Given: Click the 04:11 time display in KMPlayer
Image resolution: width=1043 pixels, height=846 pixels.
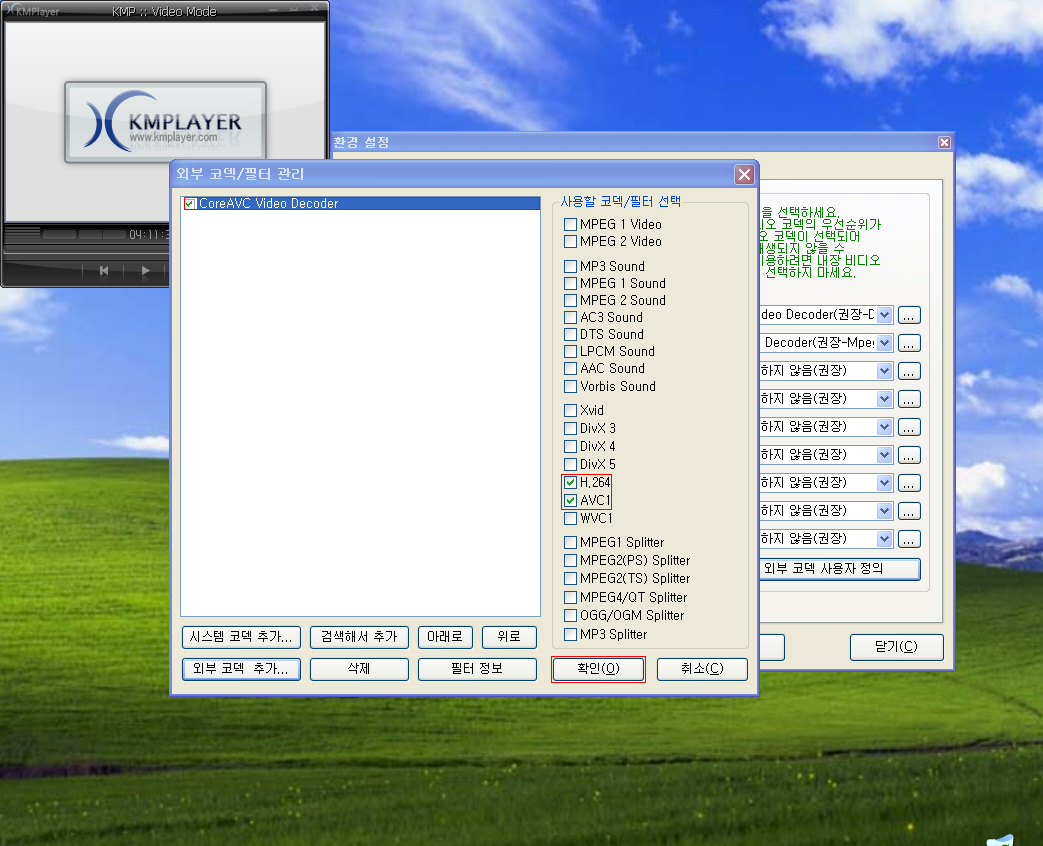Looking at the screenshot, I should (x=148, y=235).
